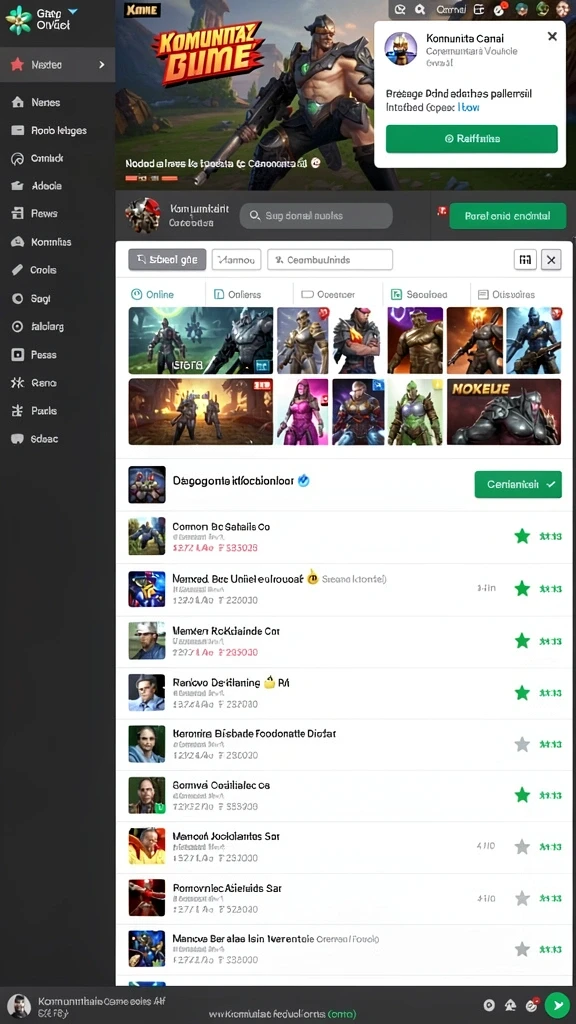
Task: Toggle star for Somwé Cotiliaiec ca
Action: coord(522,795)
